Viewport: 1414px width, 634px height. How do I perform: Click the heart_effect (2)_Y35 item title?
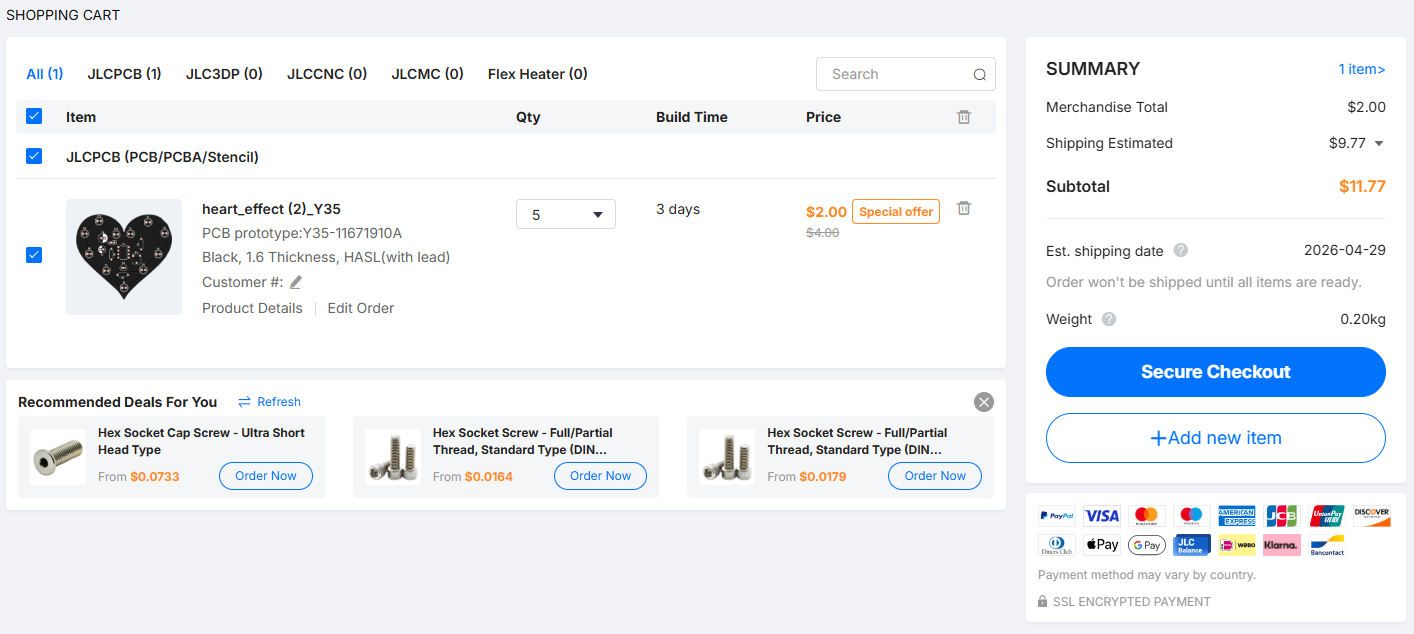(x=271, y=209)
